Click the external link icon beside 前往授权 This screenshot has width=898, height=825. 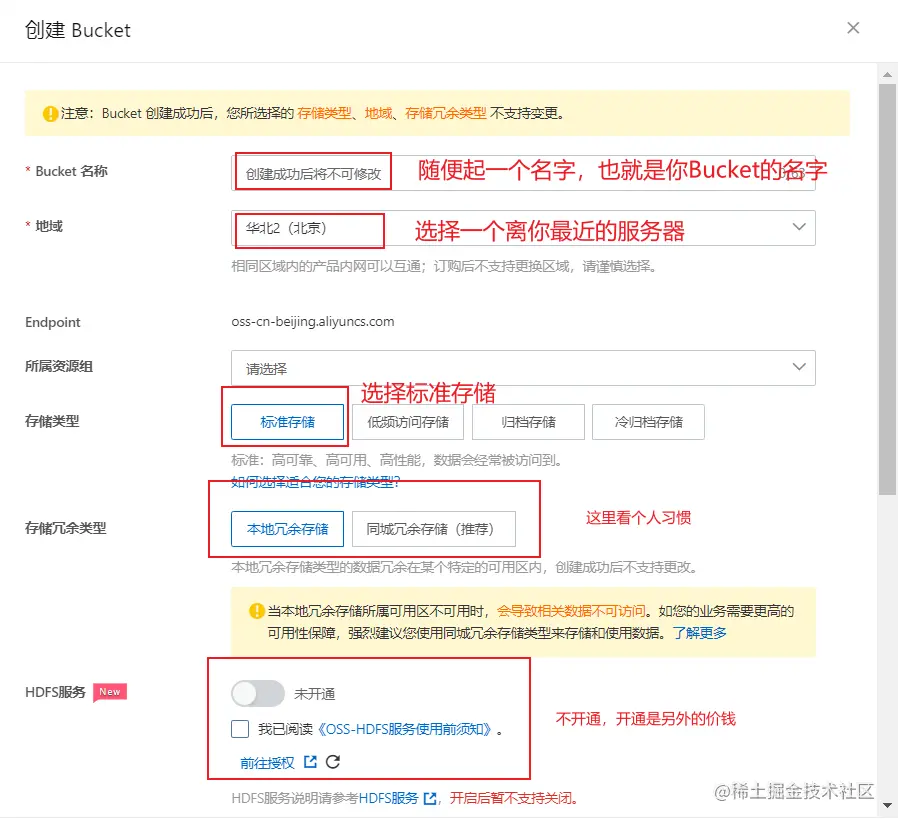pyautogui.click(x=310, y=762)
